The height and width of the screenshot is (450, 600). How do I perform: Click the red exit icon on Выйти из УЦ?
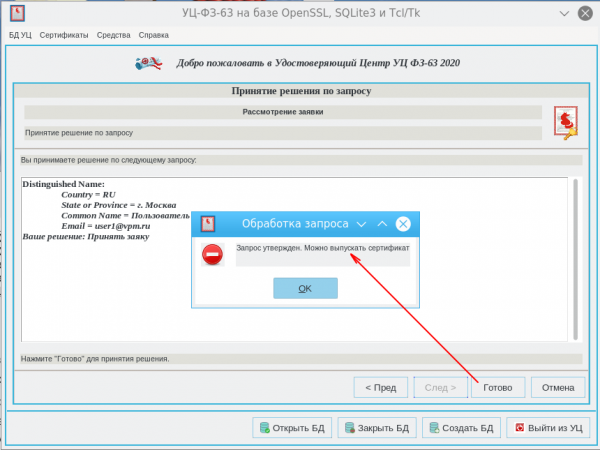pyautogui.click(x=517, y=428)
